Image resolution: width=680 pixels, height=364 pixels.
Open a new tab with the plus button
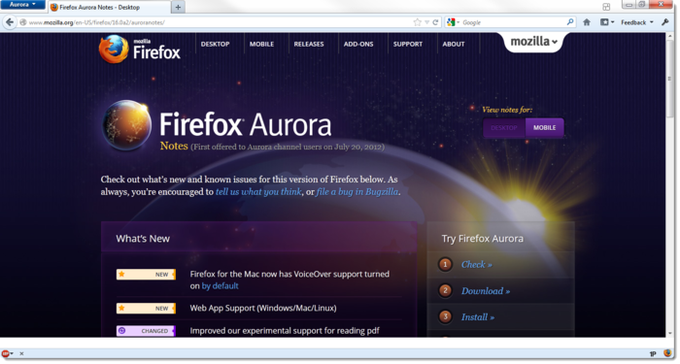(178, 7)
